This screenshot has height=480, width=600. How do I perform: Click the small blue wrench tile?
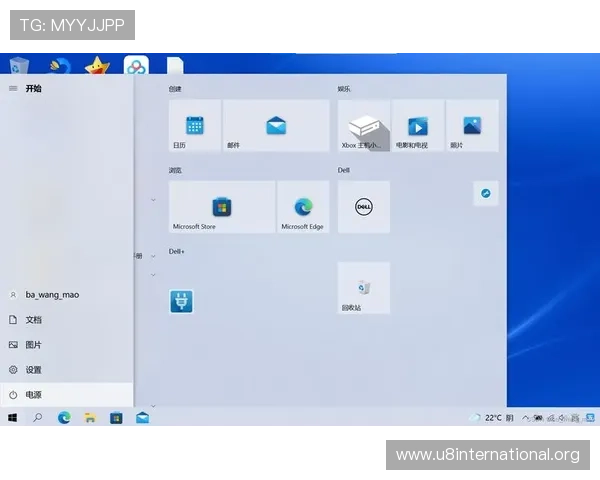[486, 193]
